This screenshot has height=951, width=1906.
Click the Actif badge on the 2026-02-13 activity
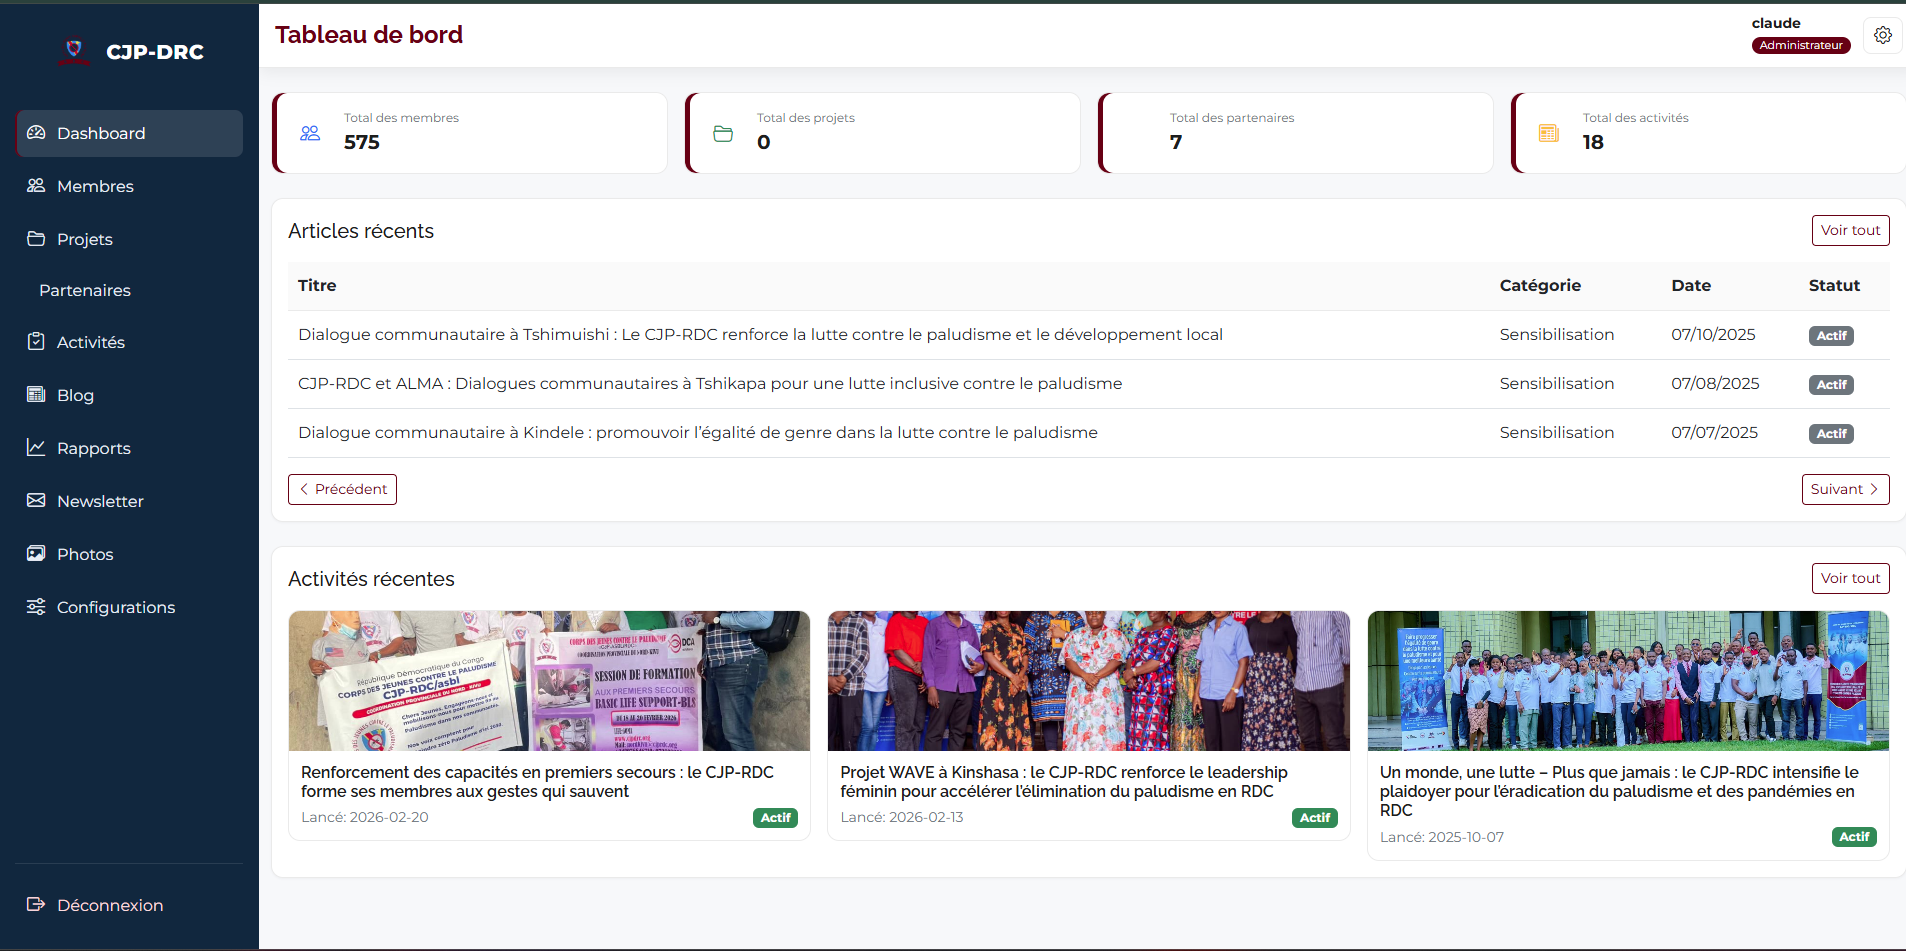click(1314, 818)
